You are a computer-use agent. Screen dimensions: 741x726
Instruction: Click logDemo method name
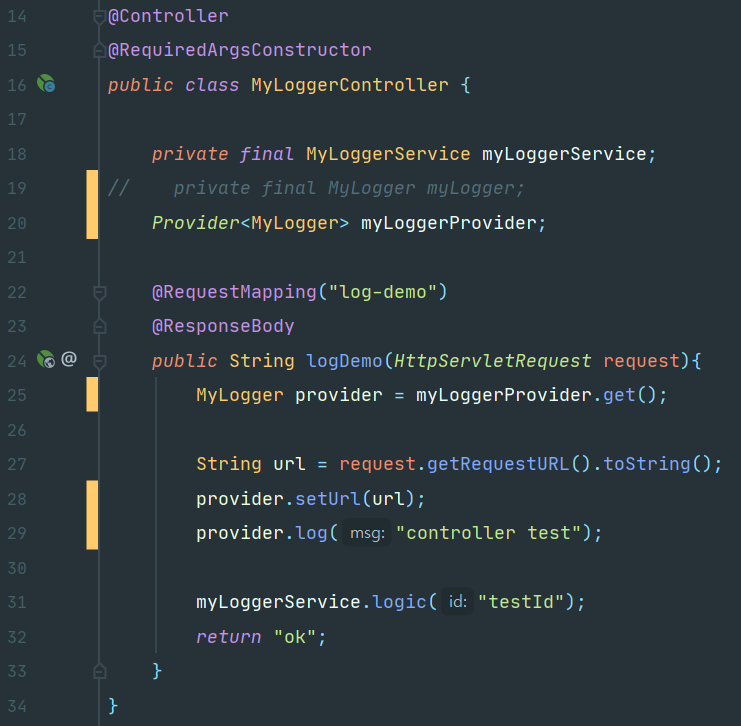click(x=344, y=361)
